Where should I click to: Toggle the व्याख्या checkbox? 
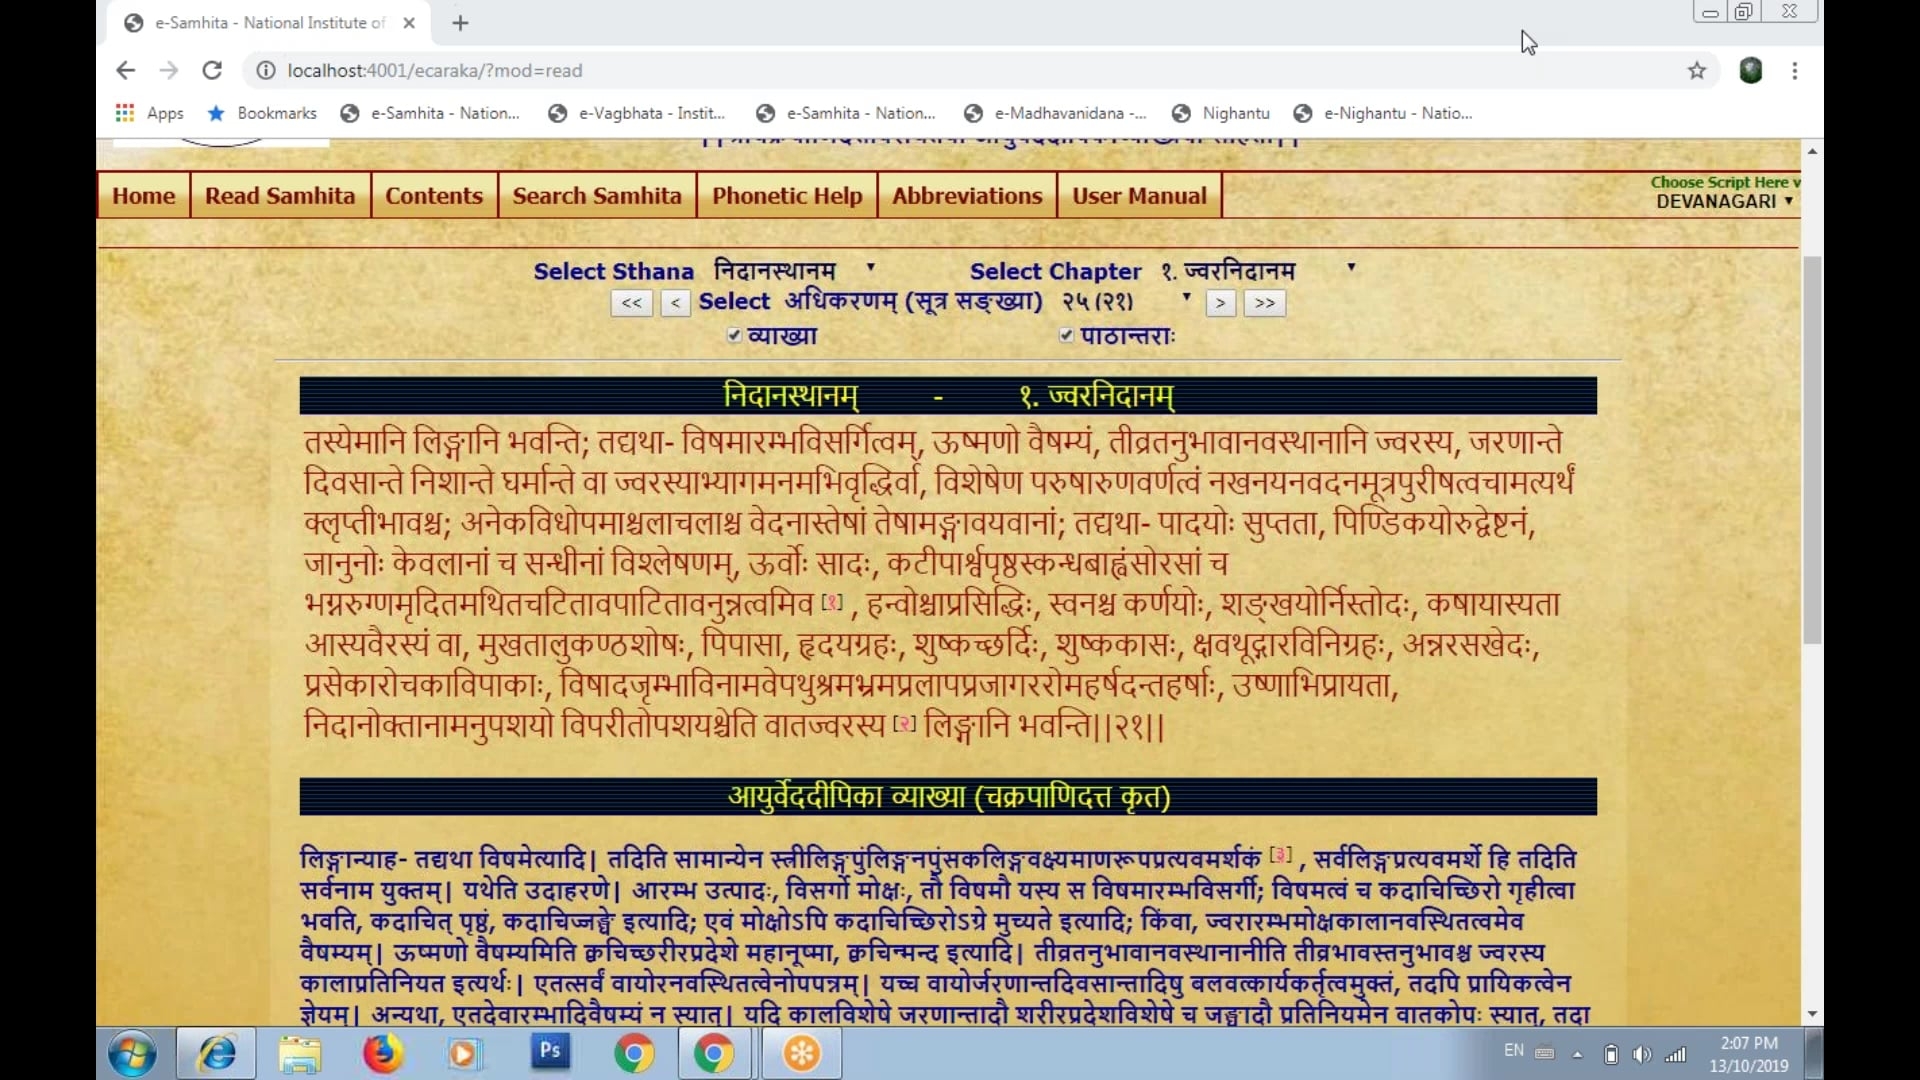[735, 335]
